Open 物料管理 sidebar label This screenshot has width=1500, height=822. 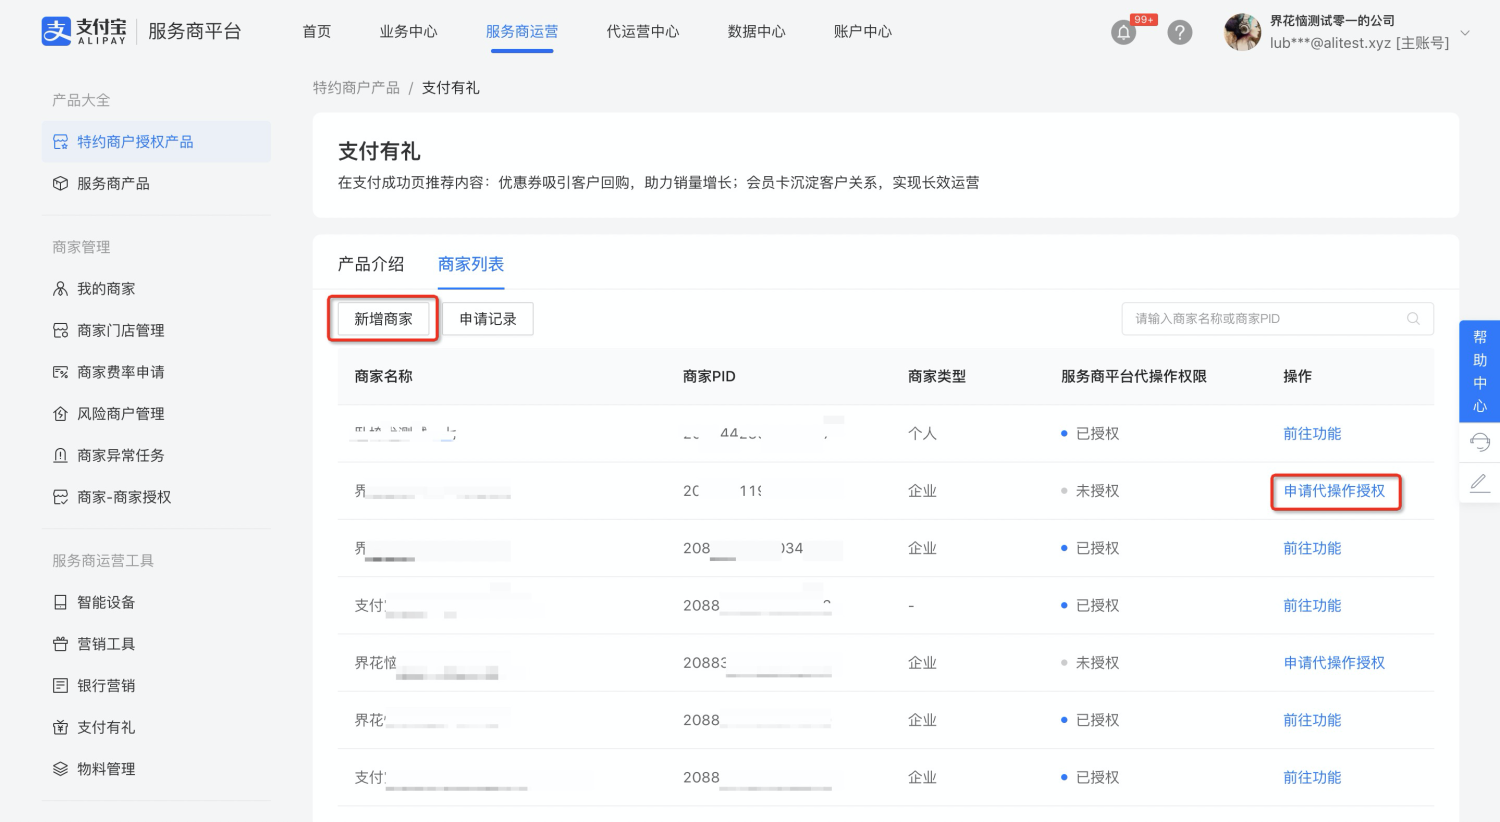tap(106, 769)
